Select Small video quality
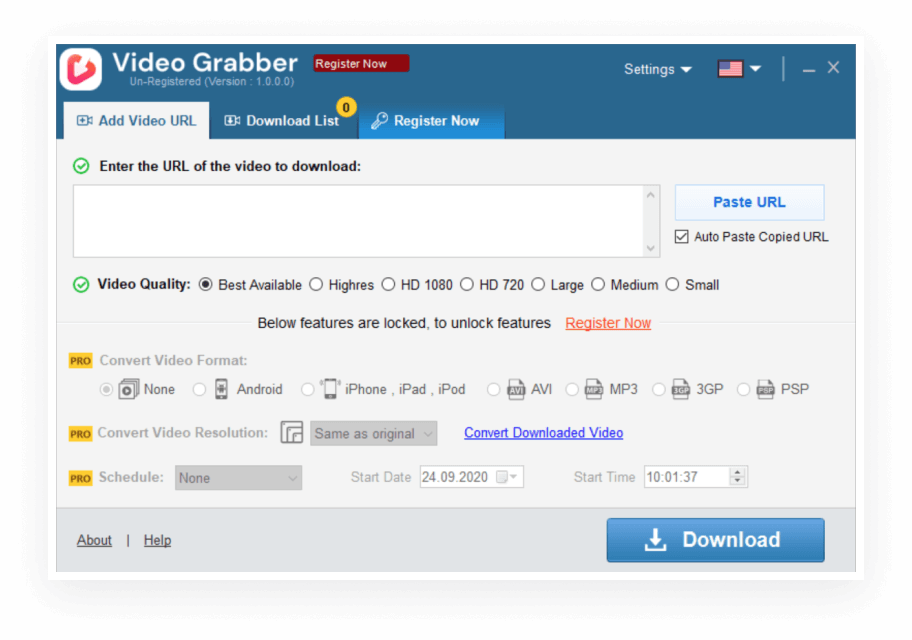 pyautogui.click(x=672, y=285)
